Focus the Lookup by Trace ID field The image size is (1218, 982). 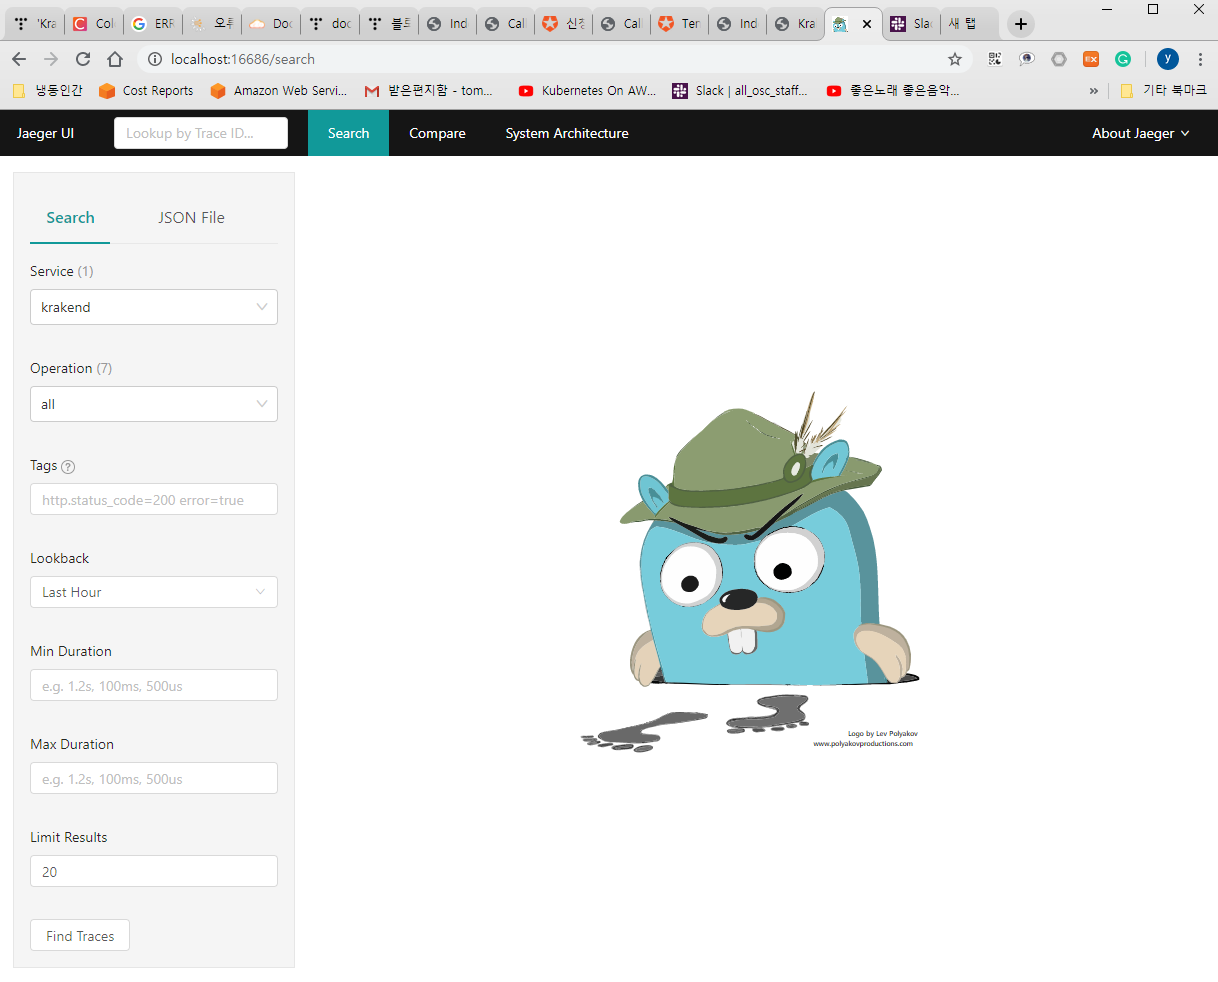(201, 133)
